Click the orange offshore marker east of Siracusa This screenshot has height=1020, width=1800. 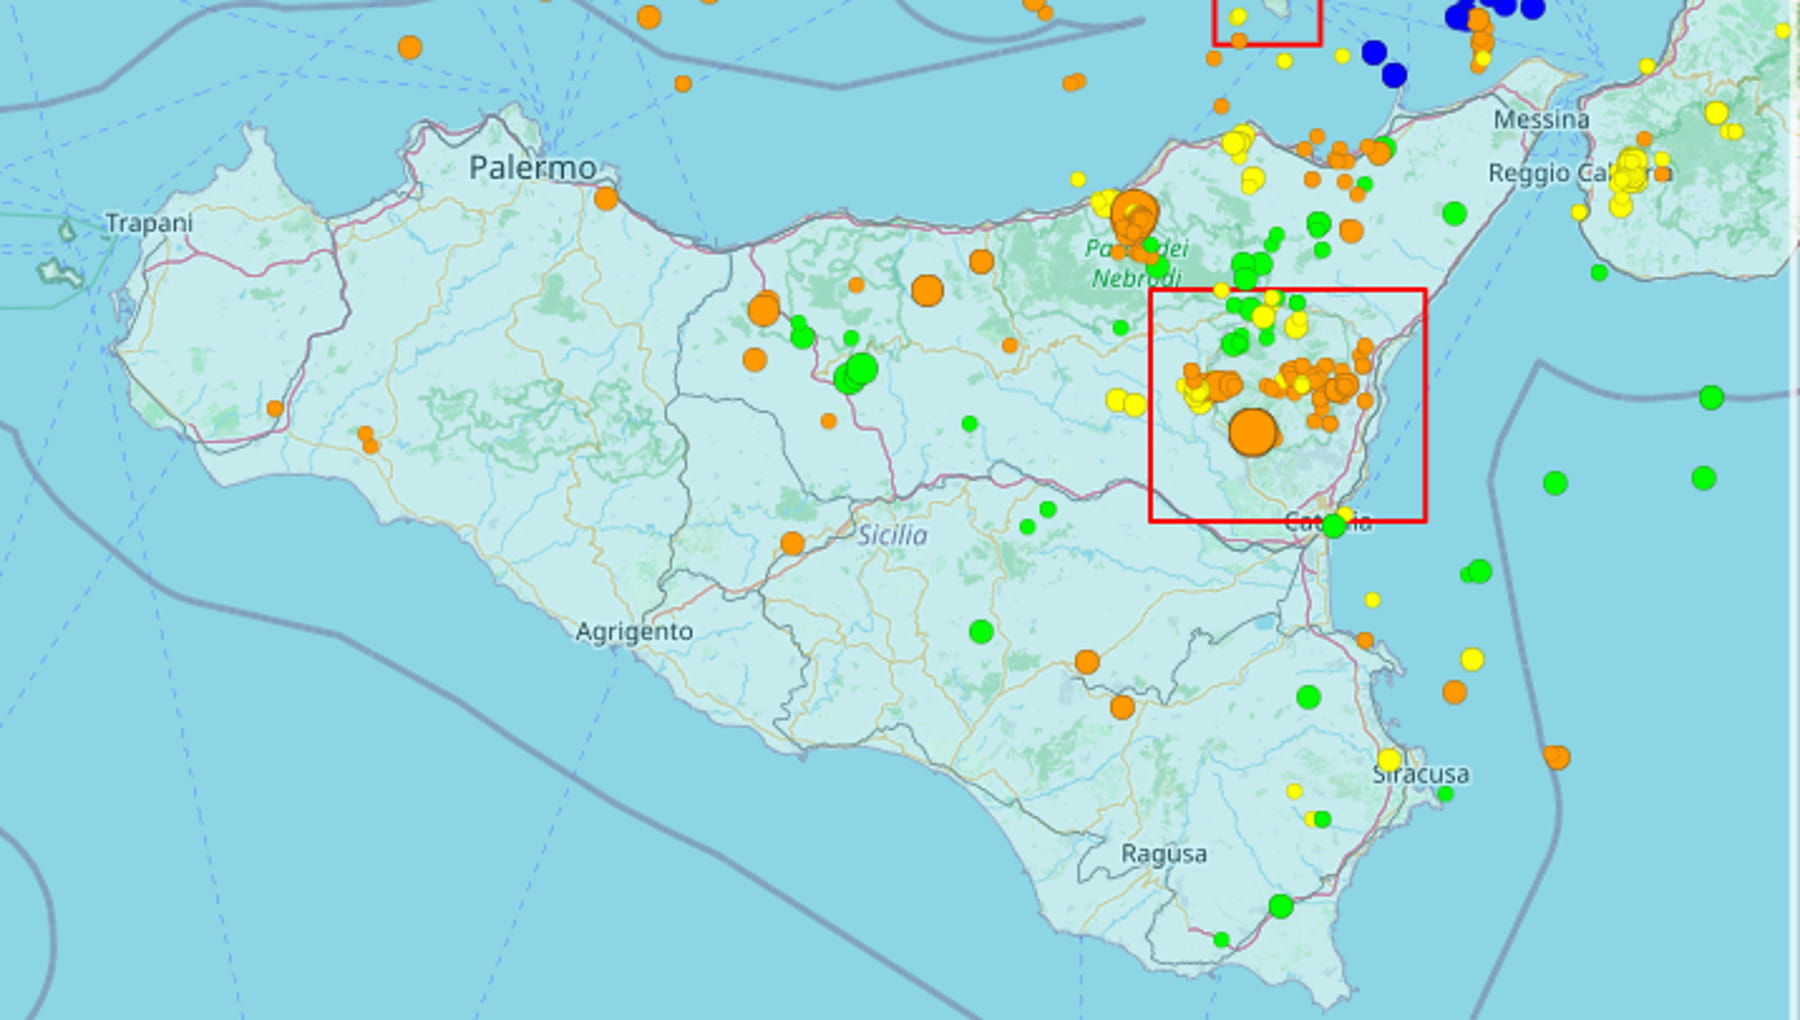point(1556,757)
